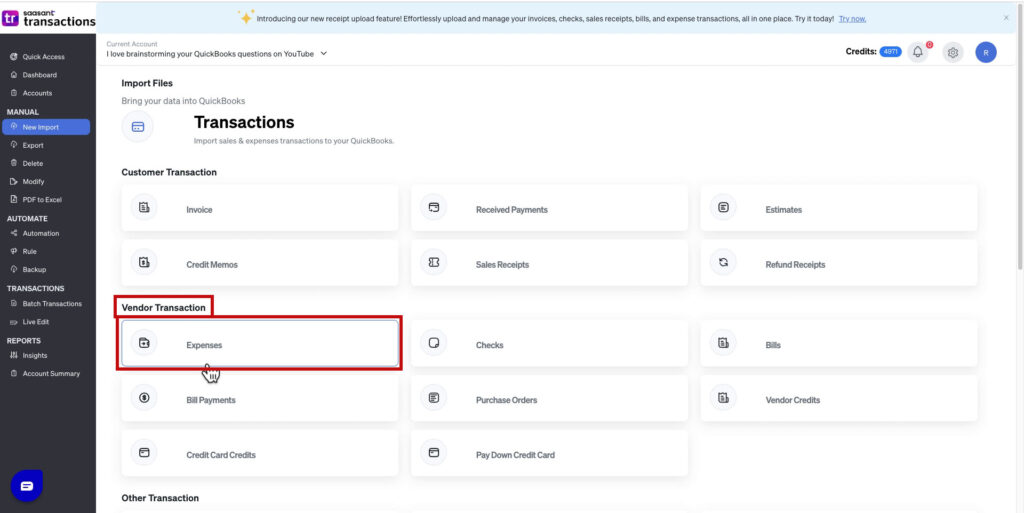Choose the Purchase Orders import label
Screen dimensions: 1024x513
point(507,400)
